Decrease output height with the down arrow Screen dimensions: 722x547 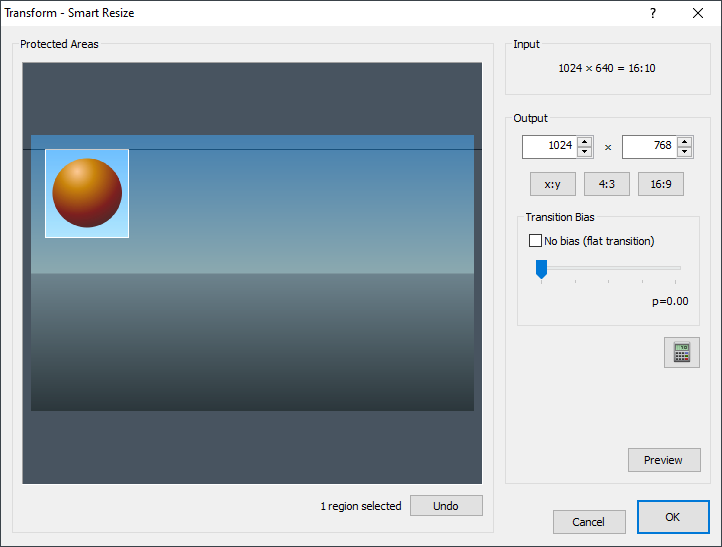click(x=685, y=152)
